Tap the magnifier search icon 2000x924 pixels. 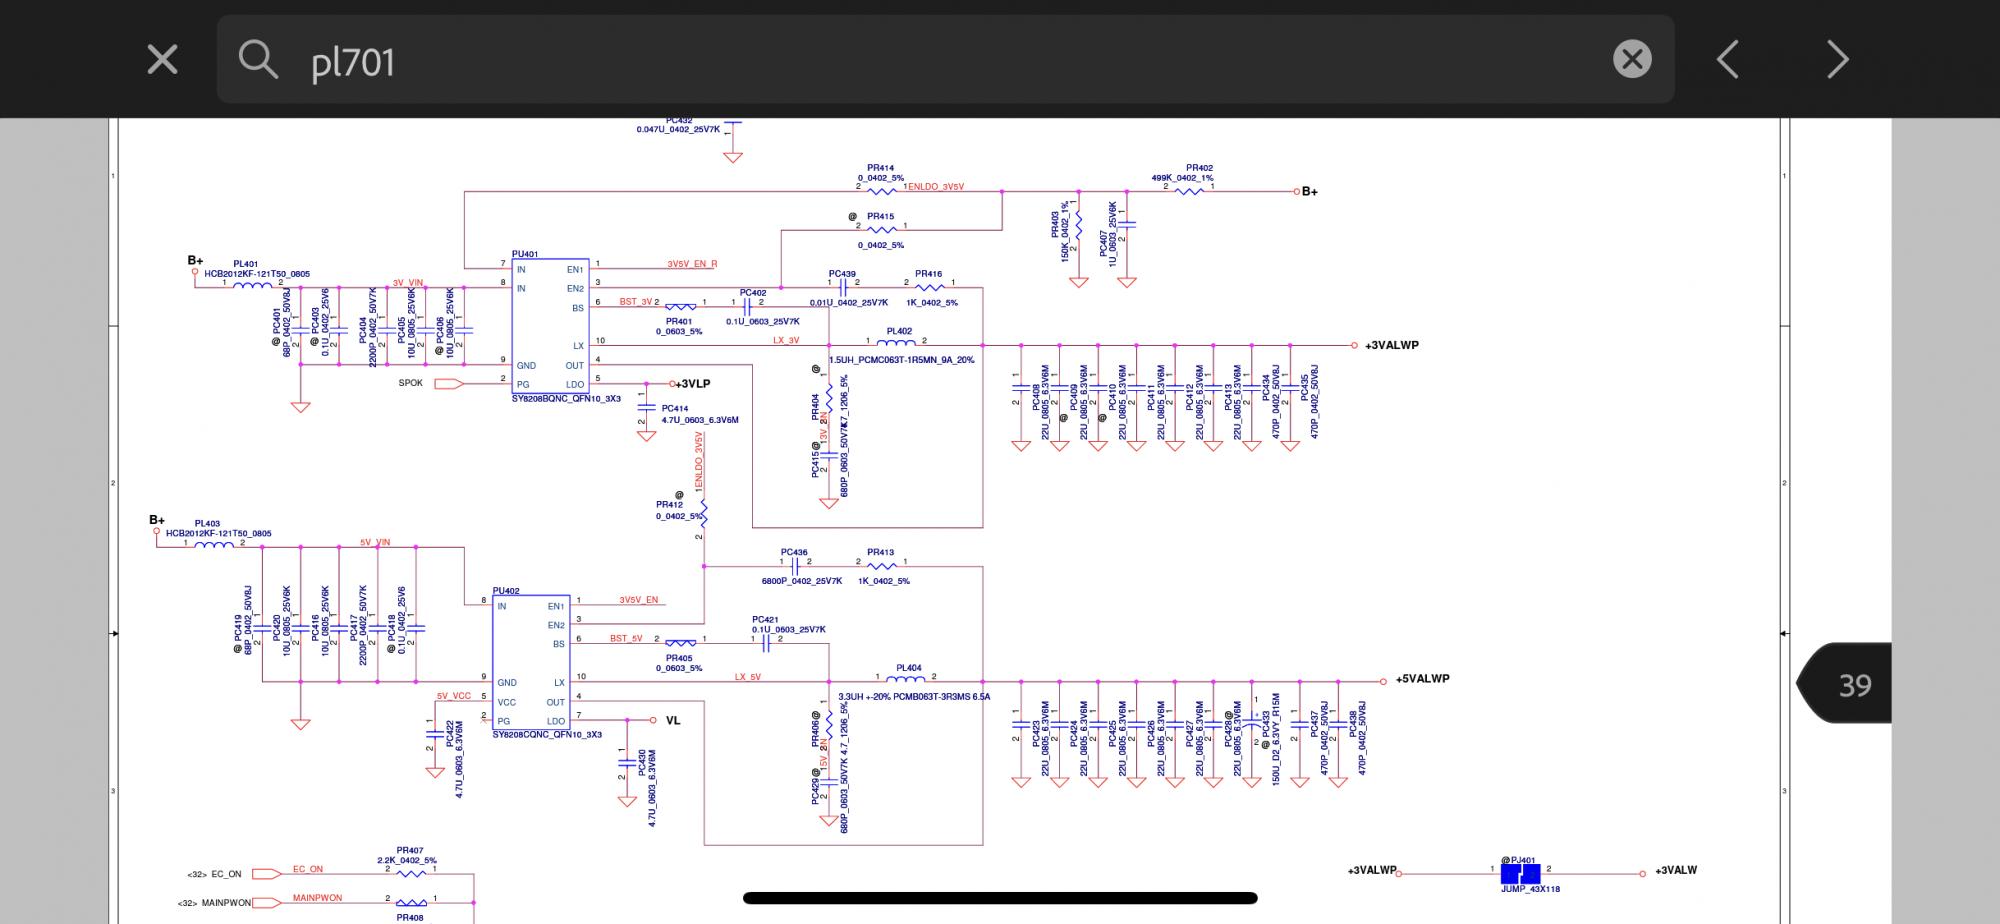coord(258,60)
